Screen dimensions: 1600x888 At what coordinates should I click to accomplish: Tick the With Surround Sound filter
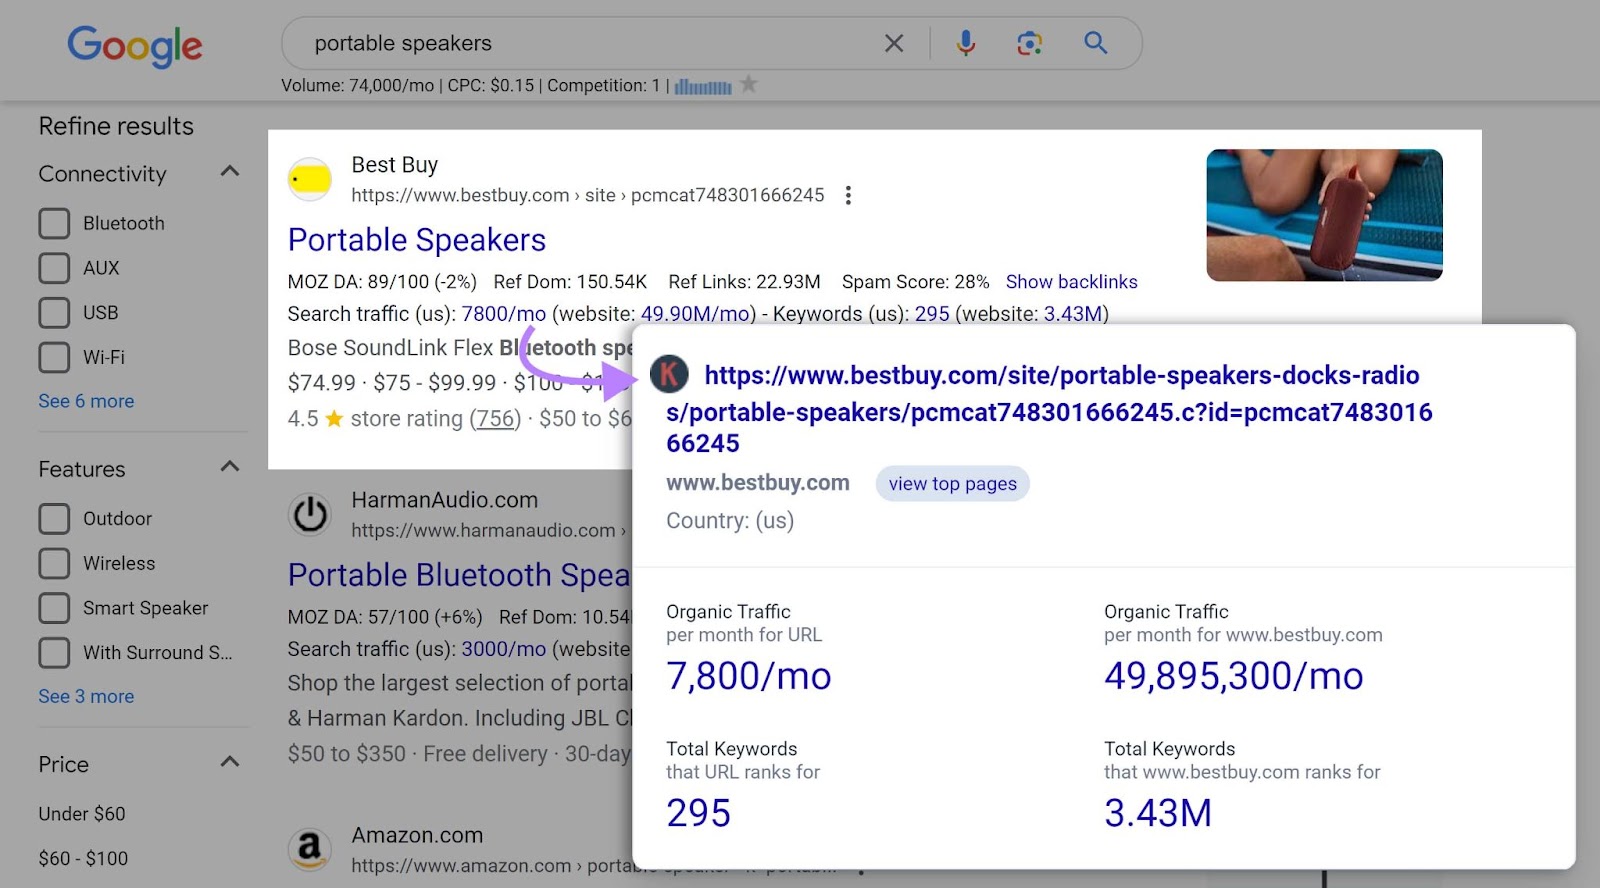point(54,652)
